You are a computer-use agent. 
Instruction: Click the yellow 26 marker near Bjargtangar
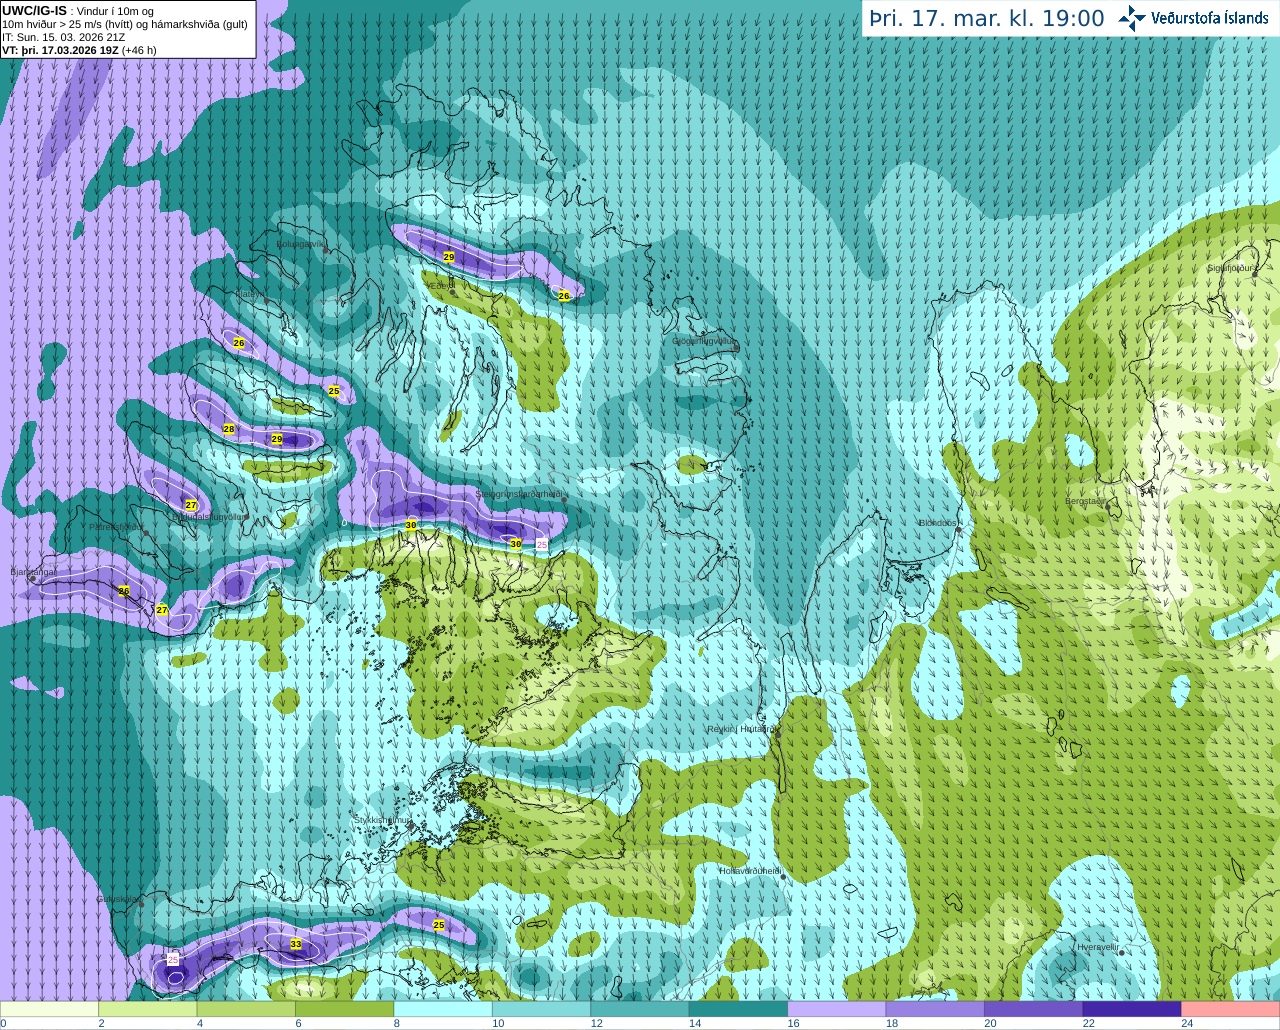(x=124, y=591)
